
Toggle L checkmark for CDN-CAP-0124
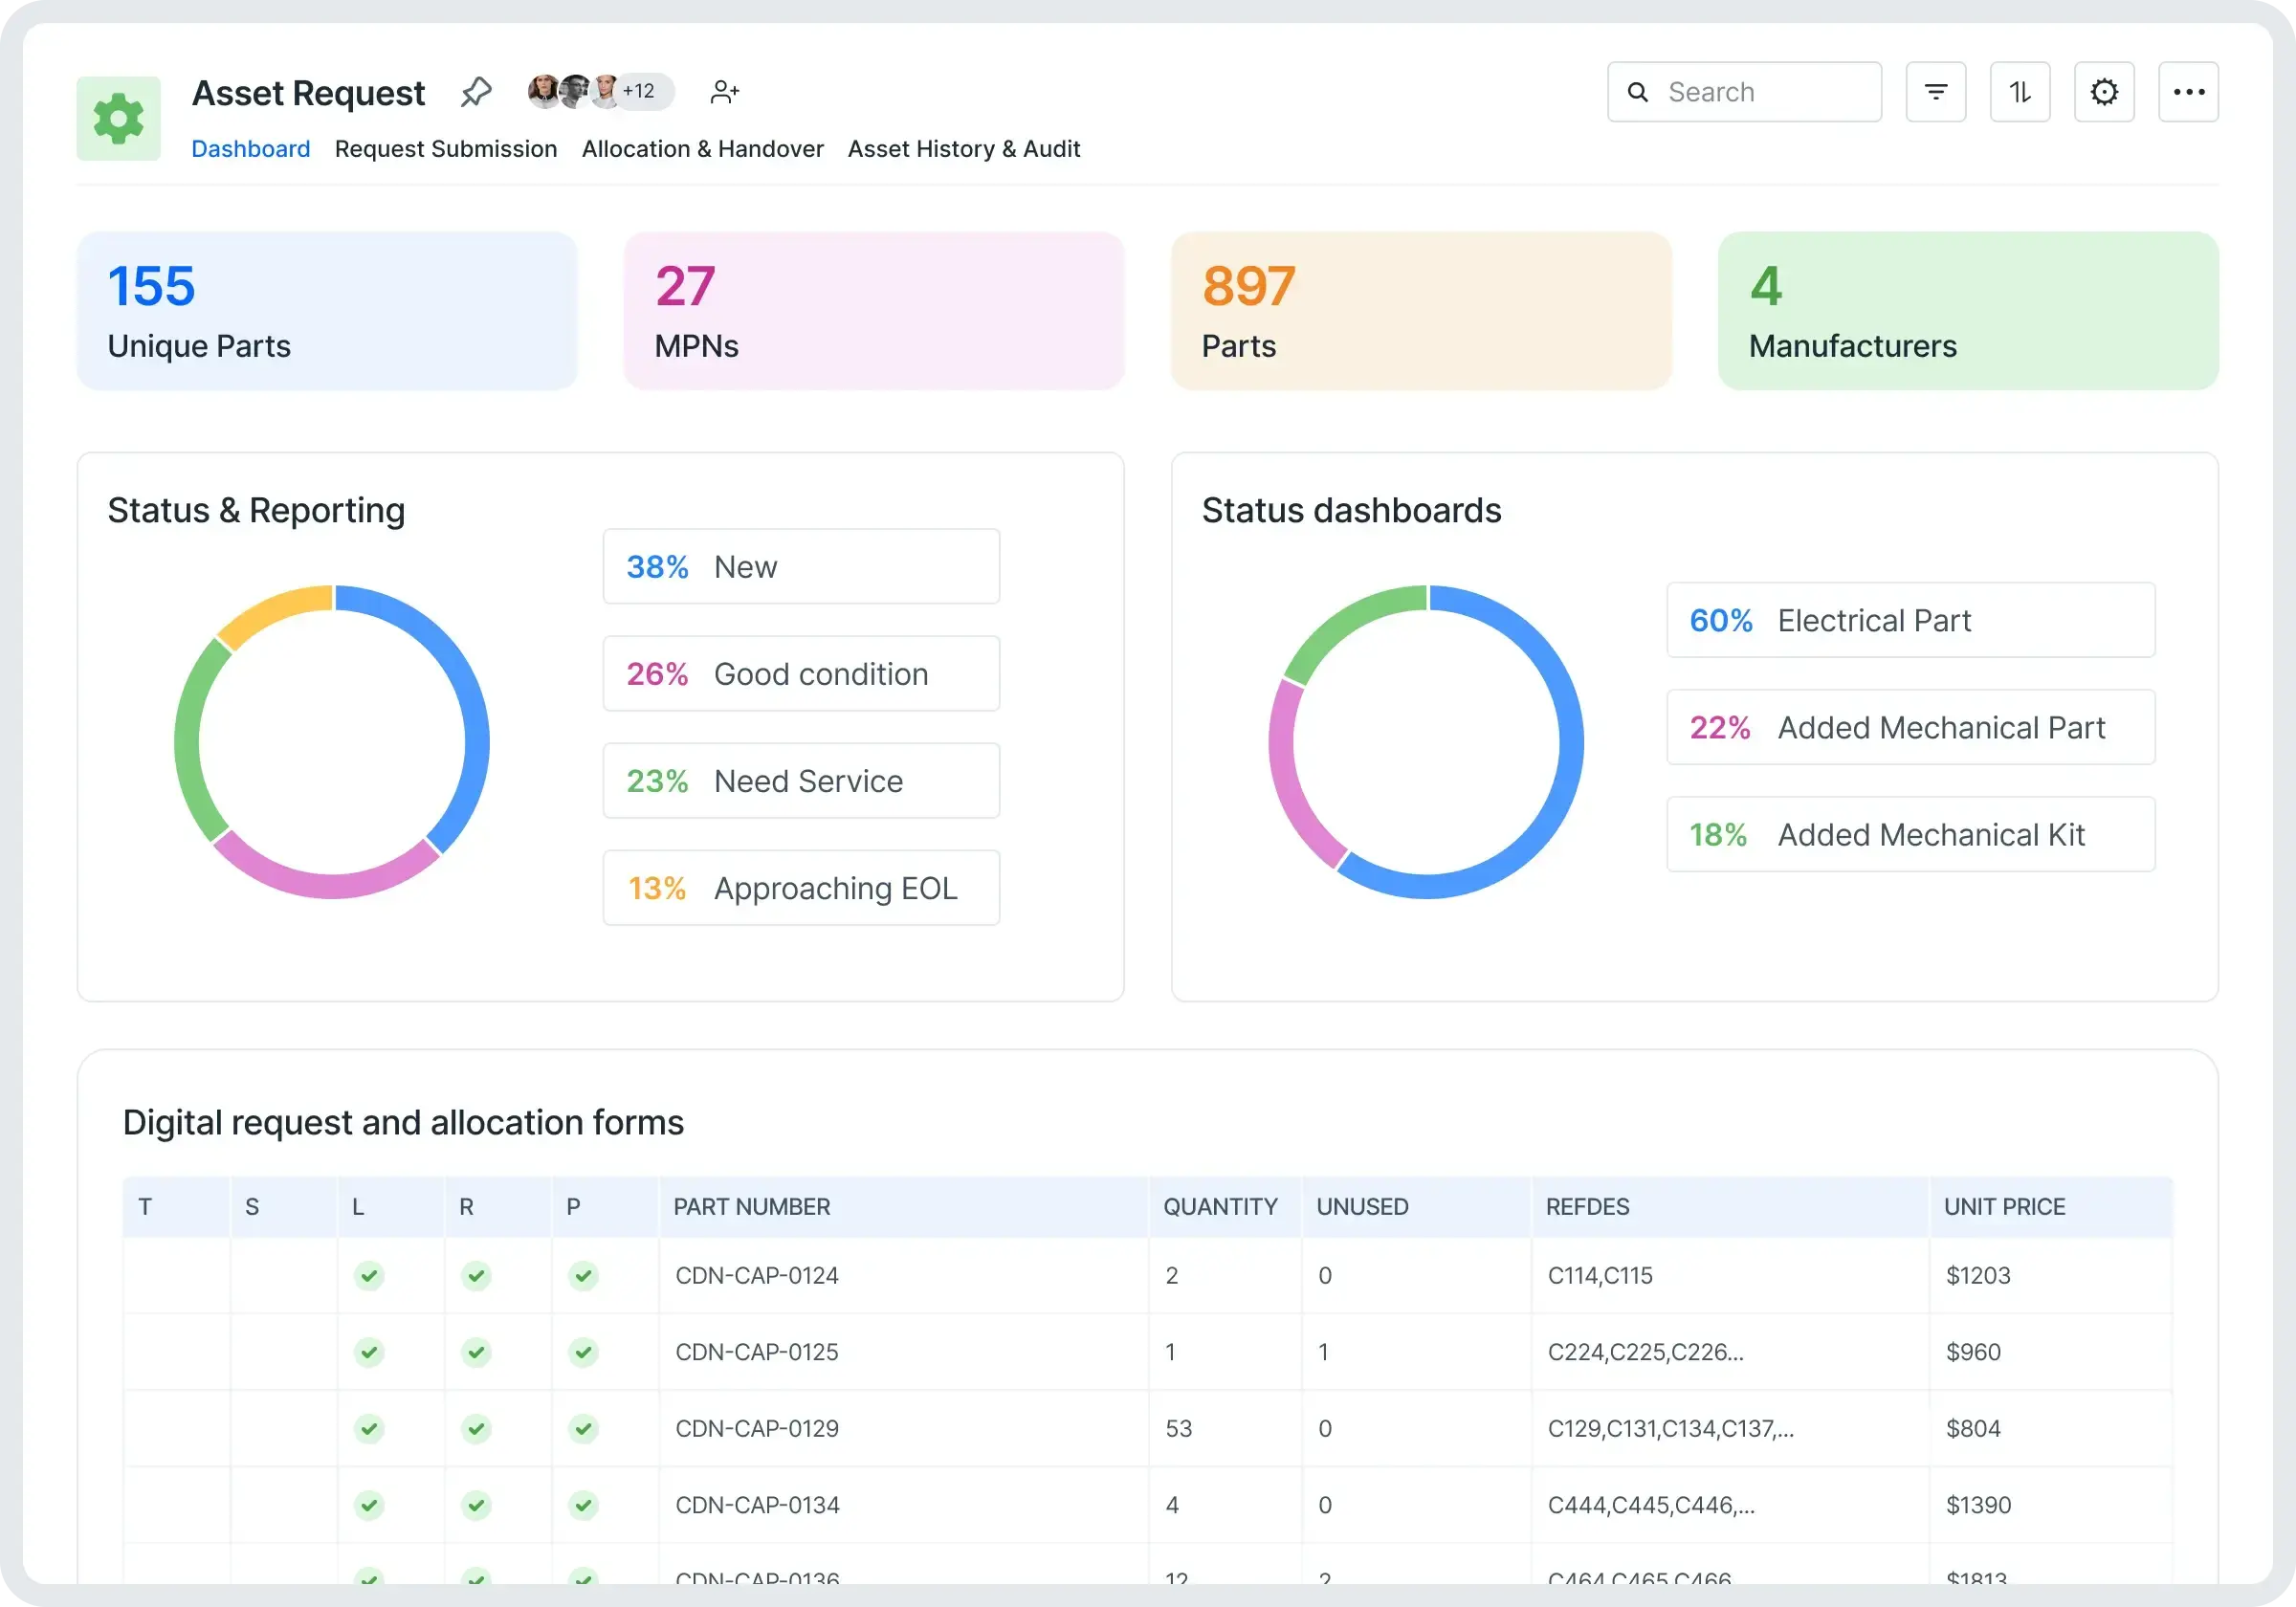tap(369, 1275)
